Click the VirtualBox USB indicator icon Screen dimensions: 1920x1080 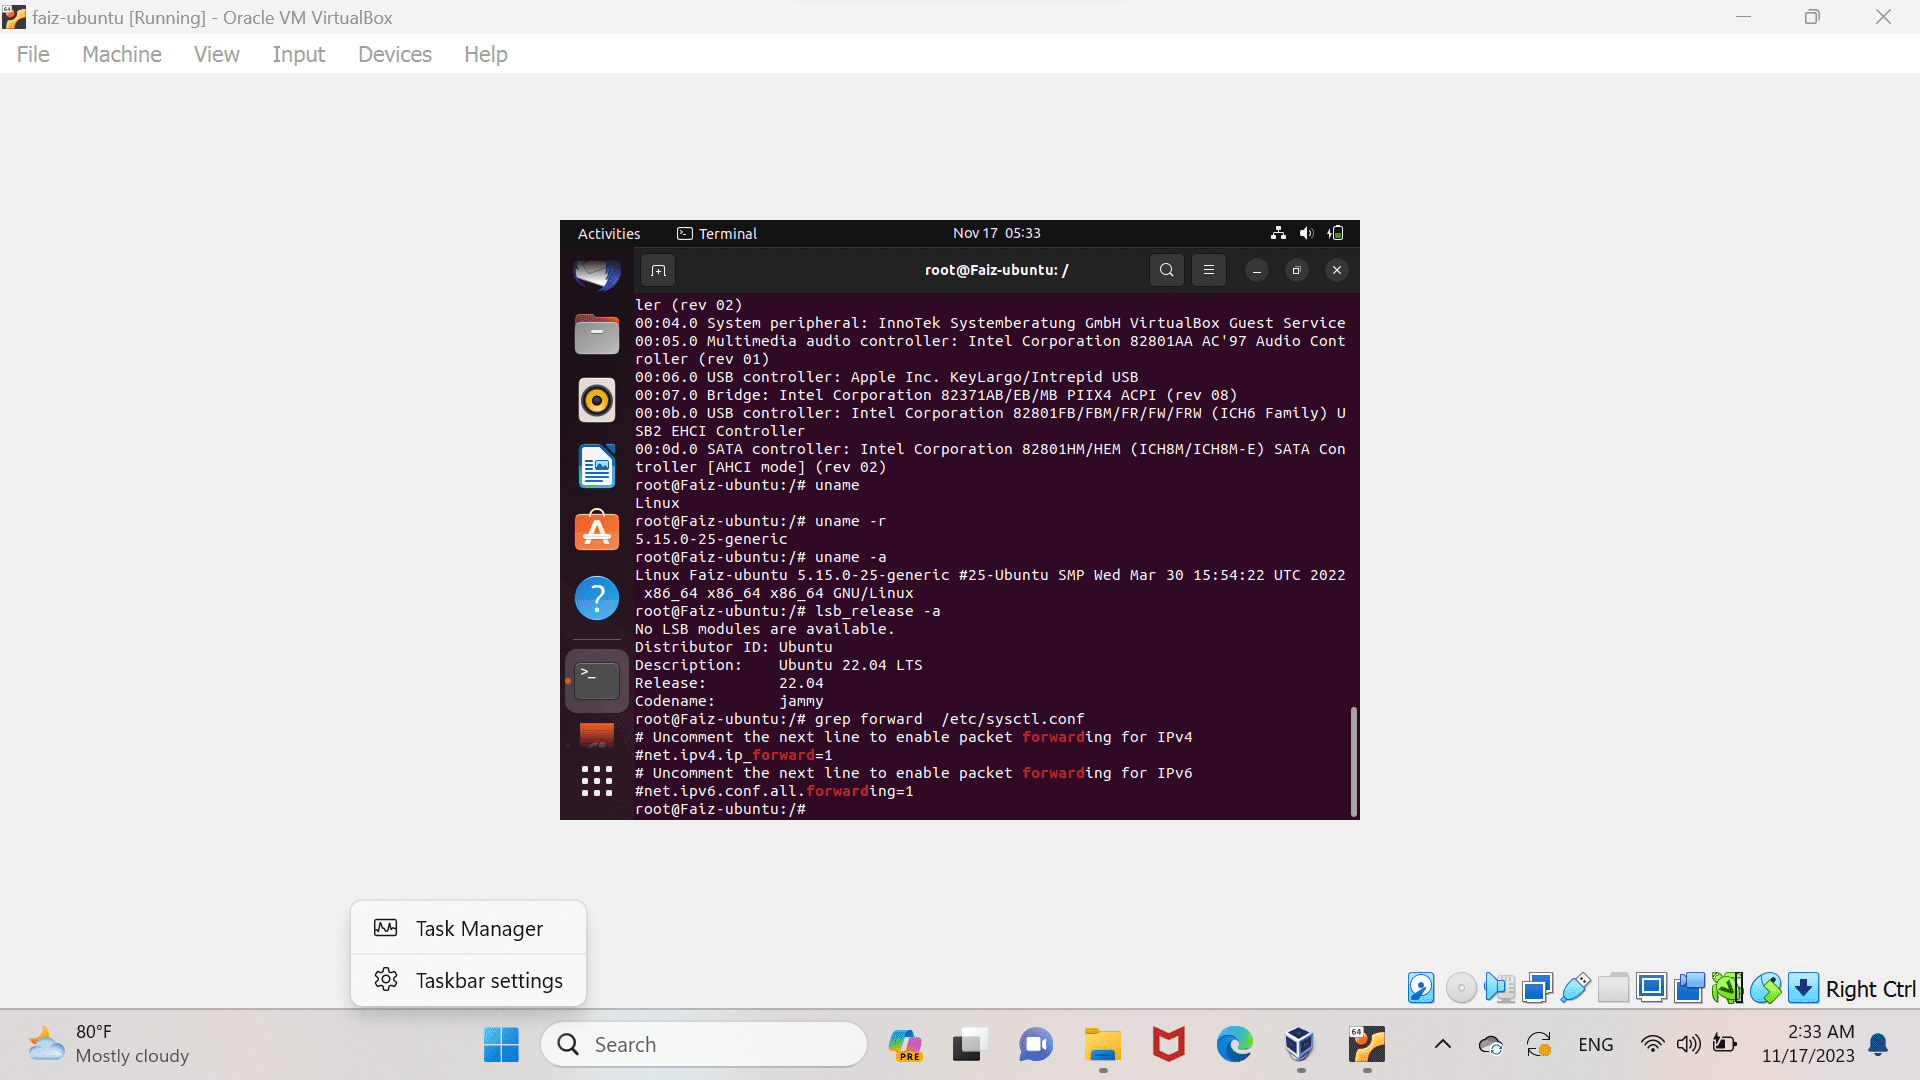1575,988
